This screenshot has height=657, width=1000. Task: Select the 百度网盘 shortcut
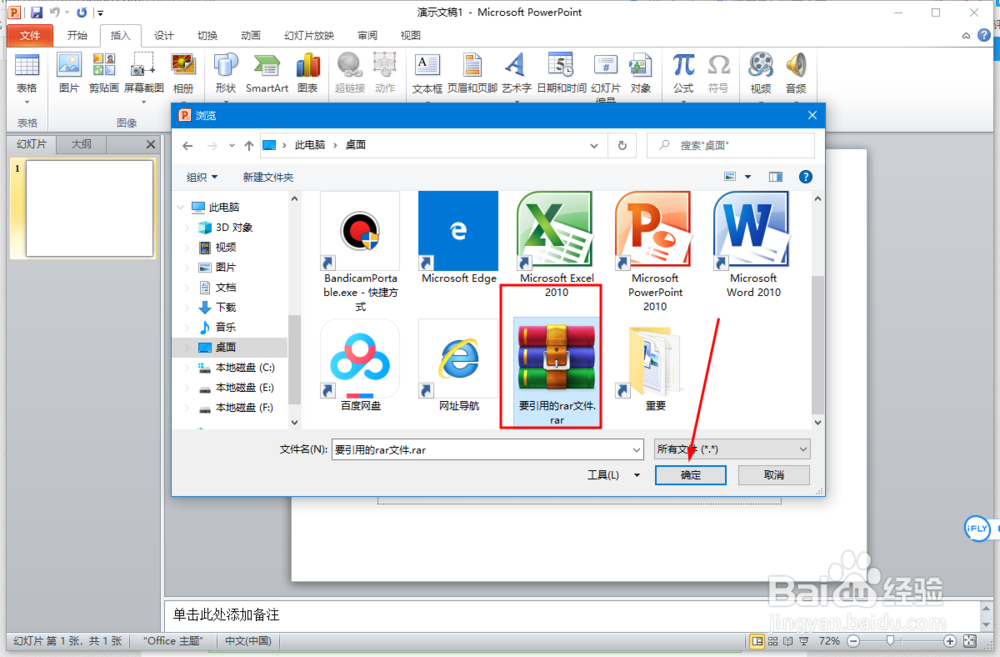point(360,366)
